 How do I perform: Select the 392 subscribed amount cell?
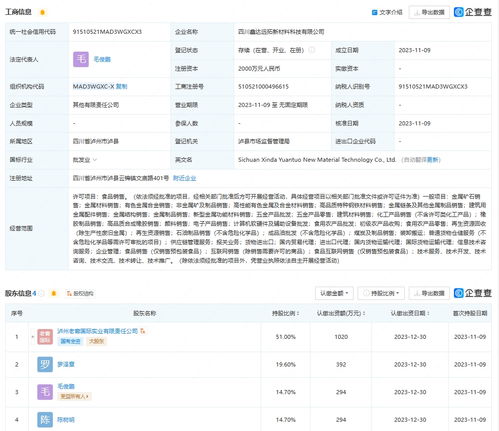341,364
